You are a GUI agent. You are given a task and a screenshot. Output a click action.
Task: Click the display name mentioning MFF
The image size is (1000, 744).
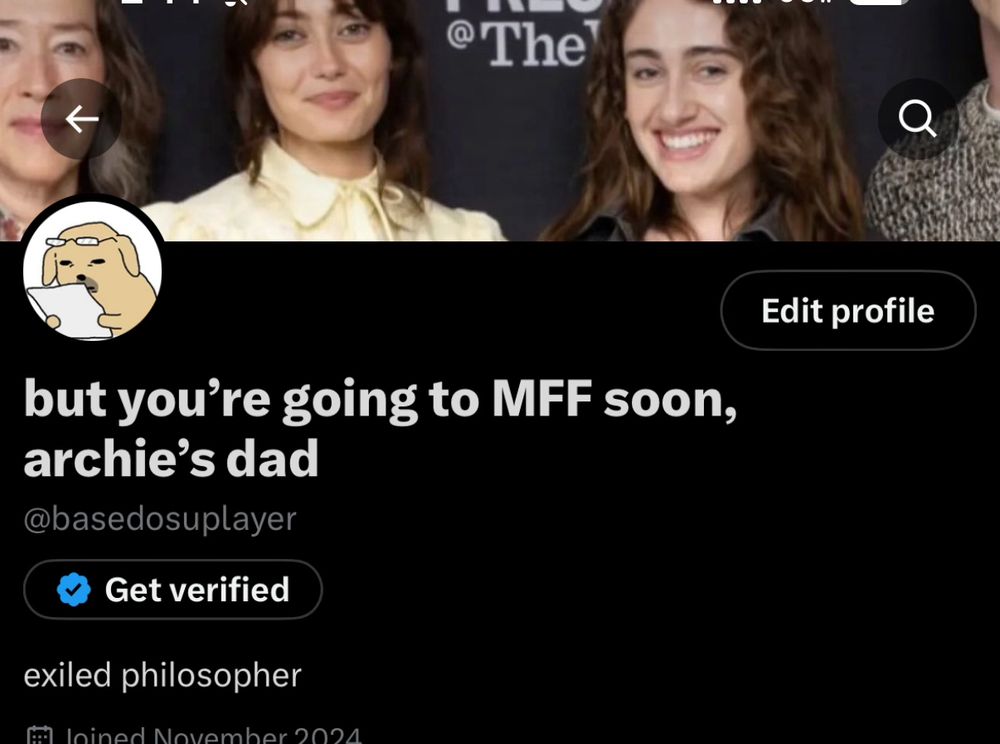pos(380,399)
